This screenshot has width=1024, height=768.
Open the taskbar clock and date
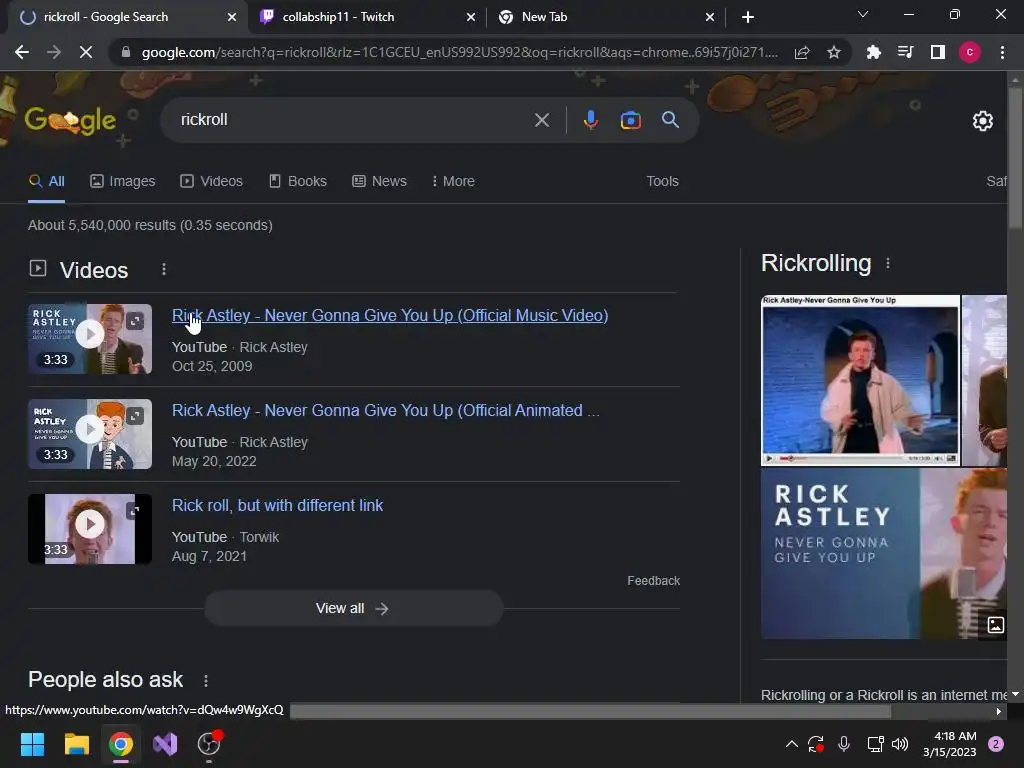click(950, 744)
